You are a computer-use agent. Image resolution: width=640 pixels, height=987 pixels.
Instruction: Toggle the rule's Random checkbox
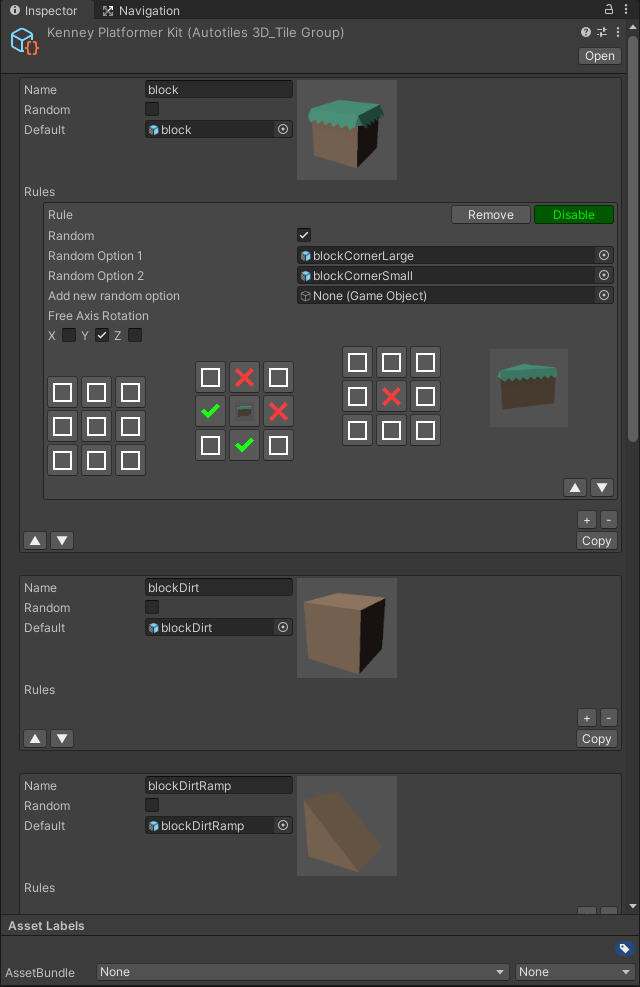click(x=304, y=235)
